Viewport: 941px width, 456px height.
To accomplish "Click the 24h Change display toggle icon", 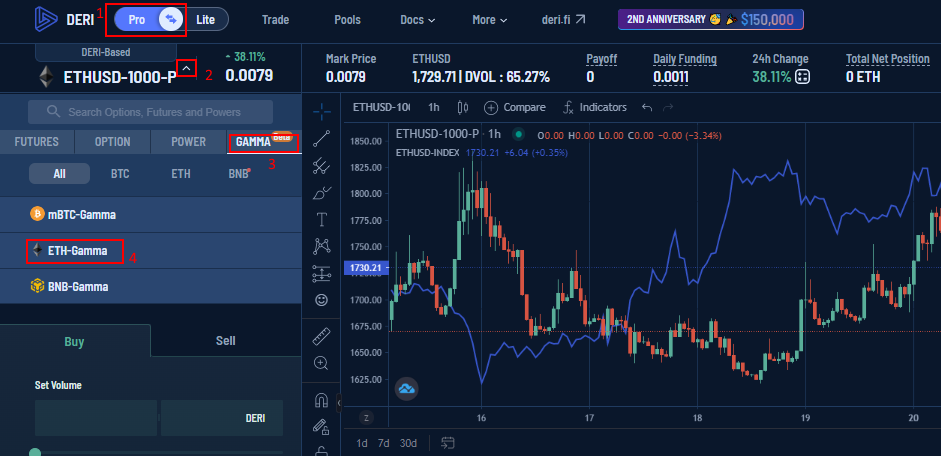I will [x=802, y=77].
